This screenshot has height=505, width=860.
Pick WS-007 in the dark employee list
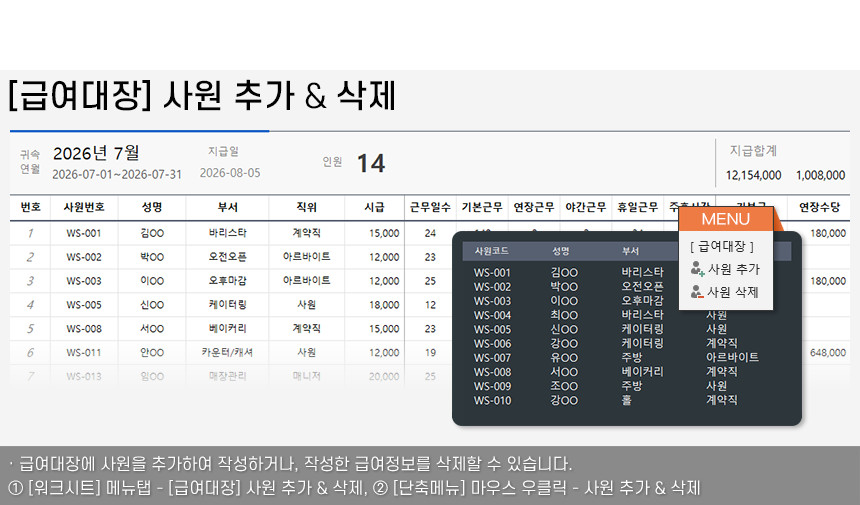[492, 357]
